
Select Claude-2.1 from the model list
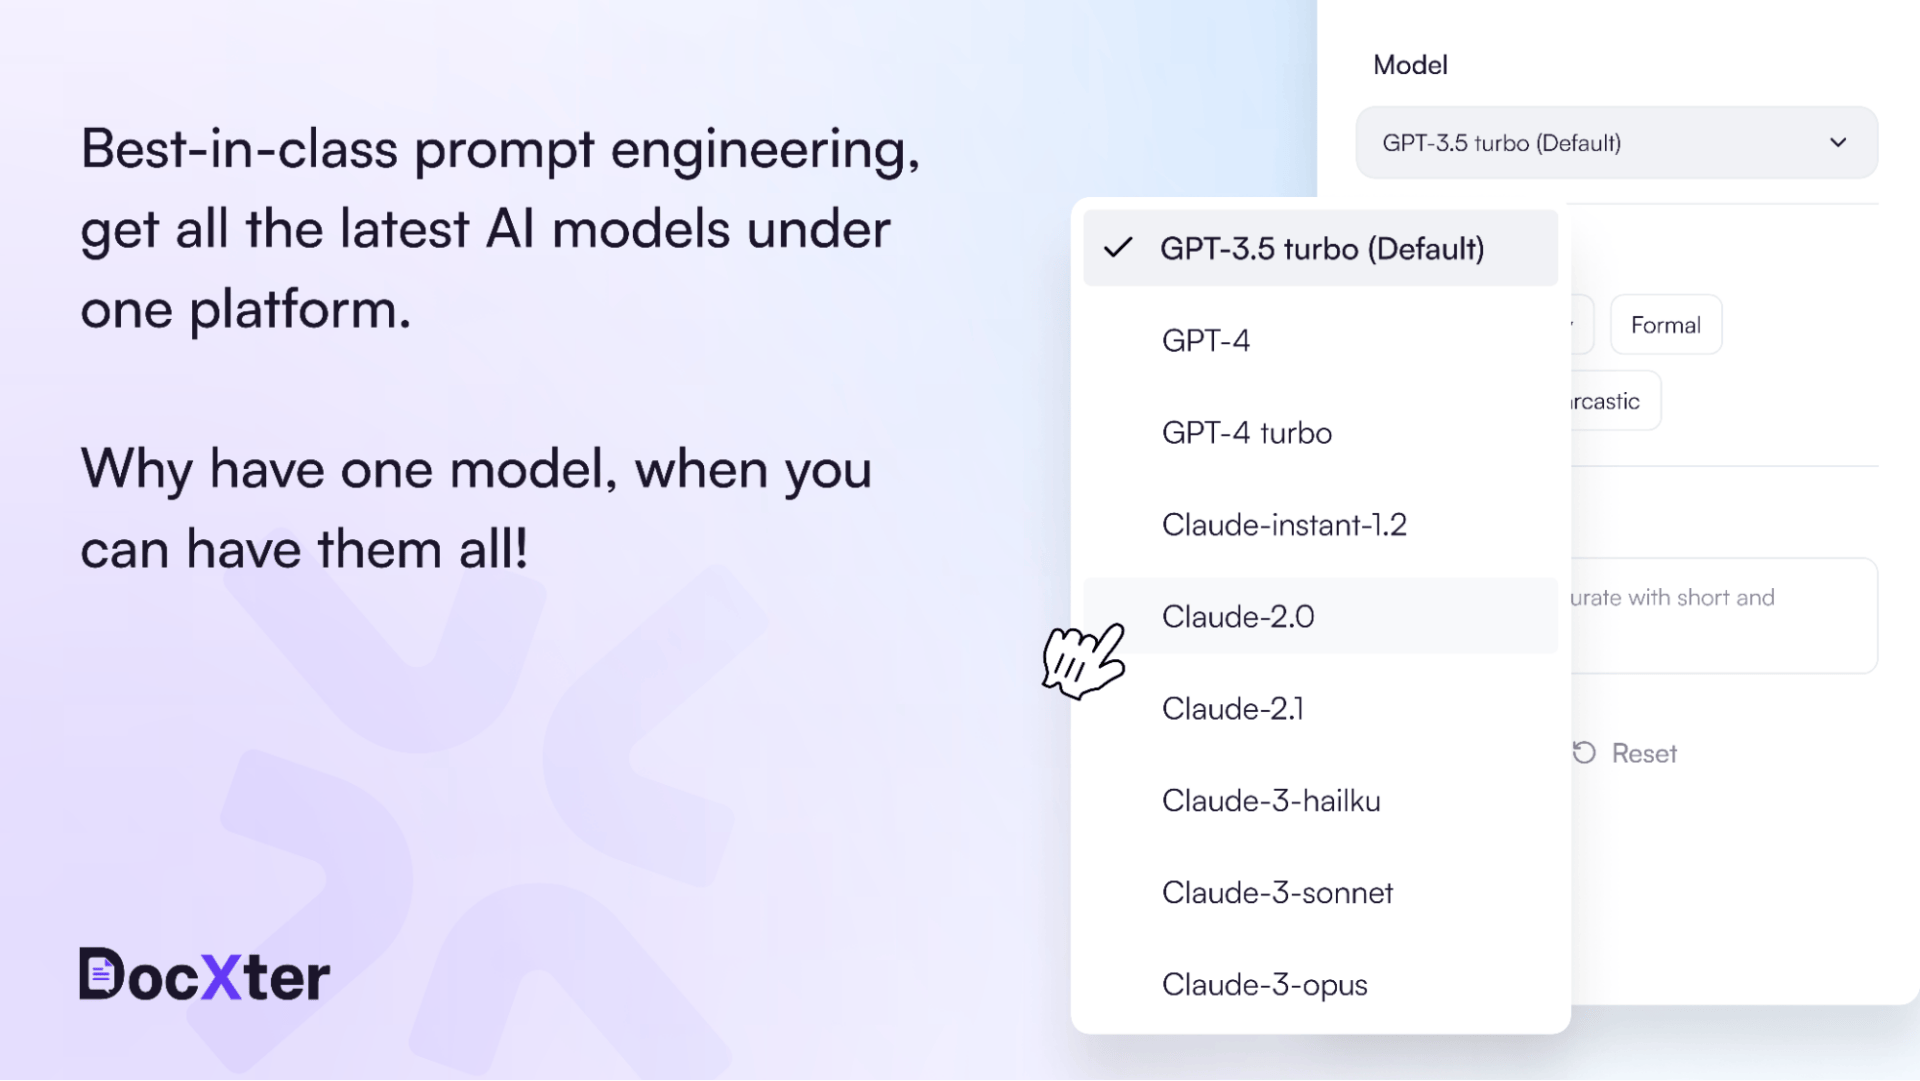[1233, 709]
